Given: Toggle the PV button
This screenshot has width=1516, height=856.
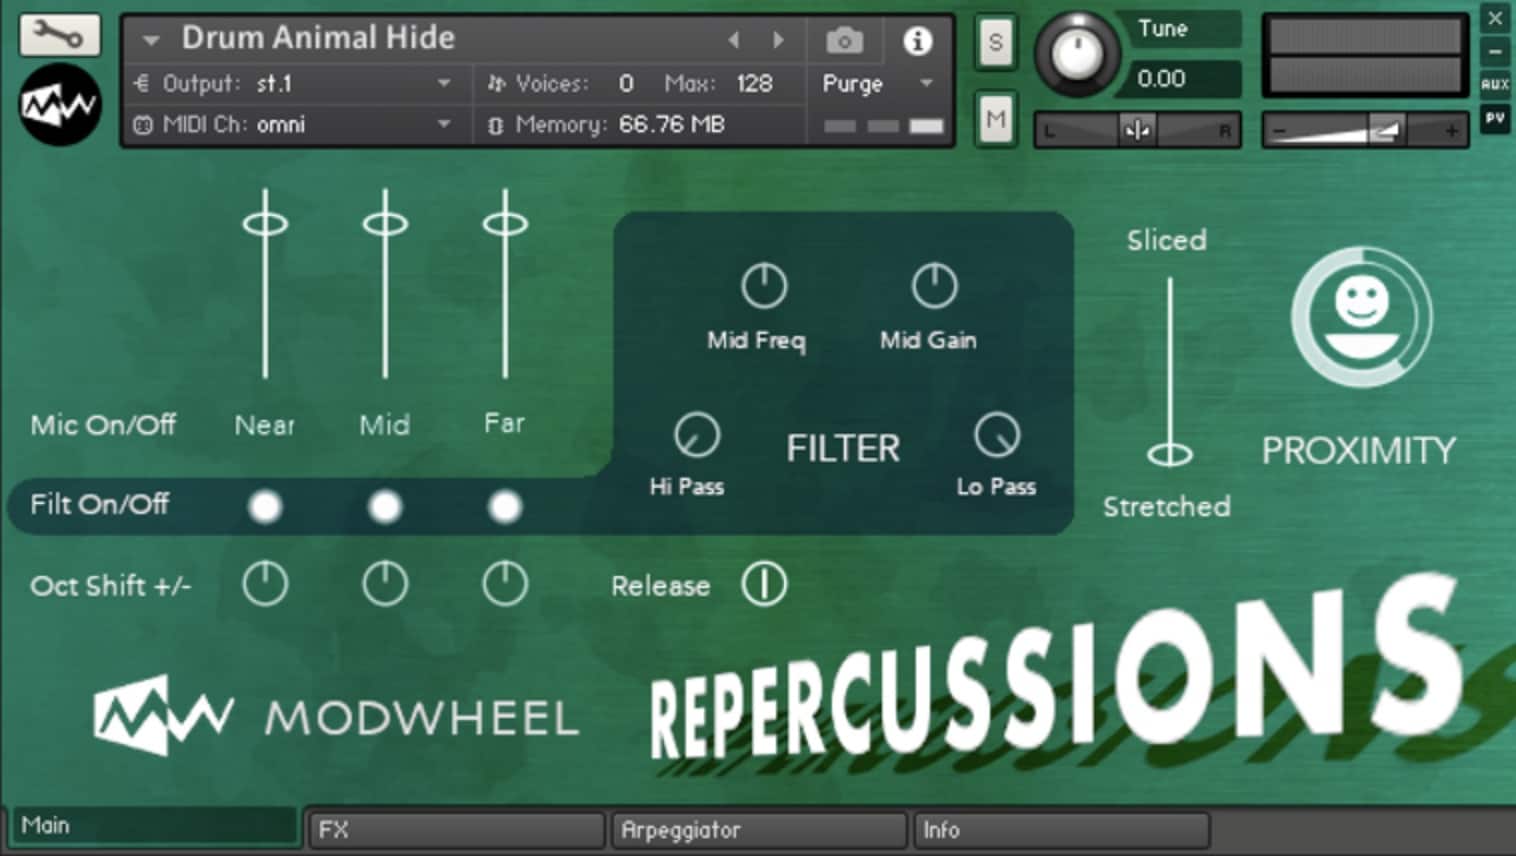Looking at the screenshot, I should pos(1495,118).
